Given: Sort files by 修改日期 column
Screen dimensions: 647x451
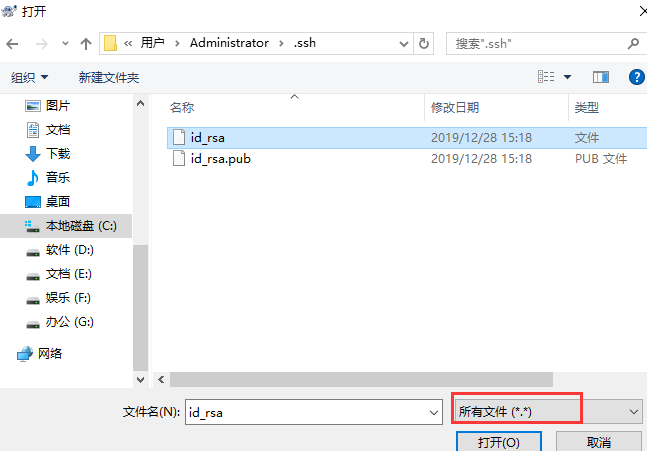Looking at the screenshot, I should (455, 108).
